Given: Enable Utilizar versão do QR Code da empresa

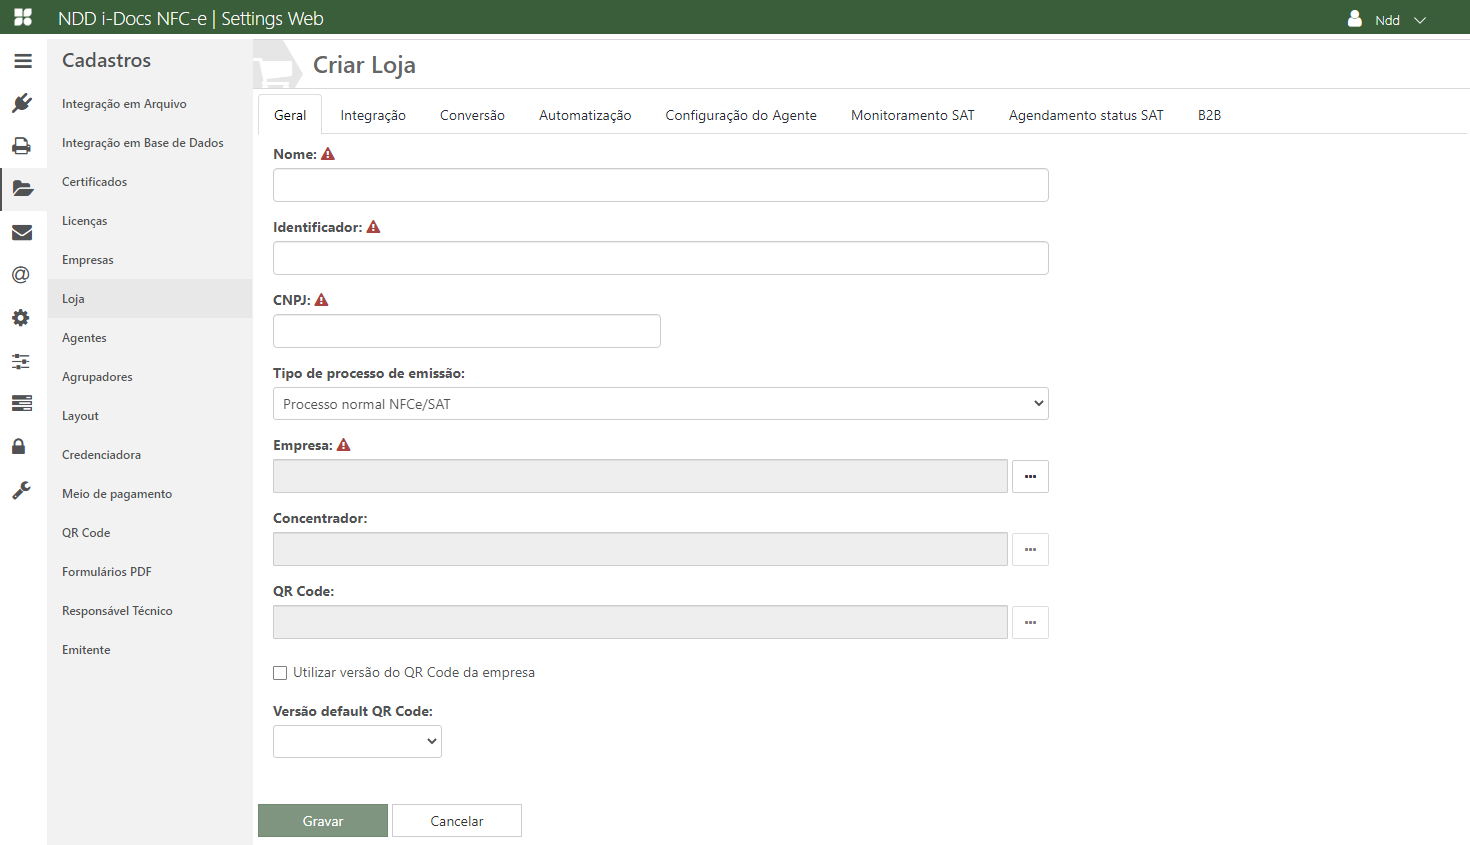Looking at the screenshot, I should point(280,673).
